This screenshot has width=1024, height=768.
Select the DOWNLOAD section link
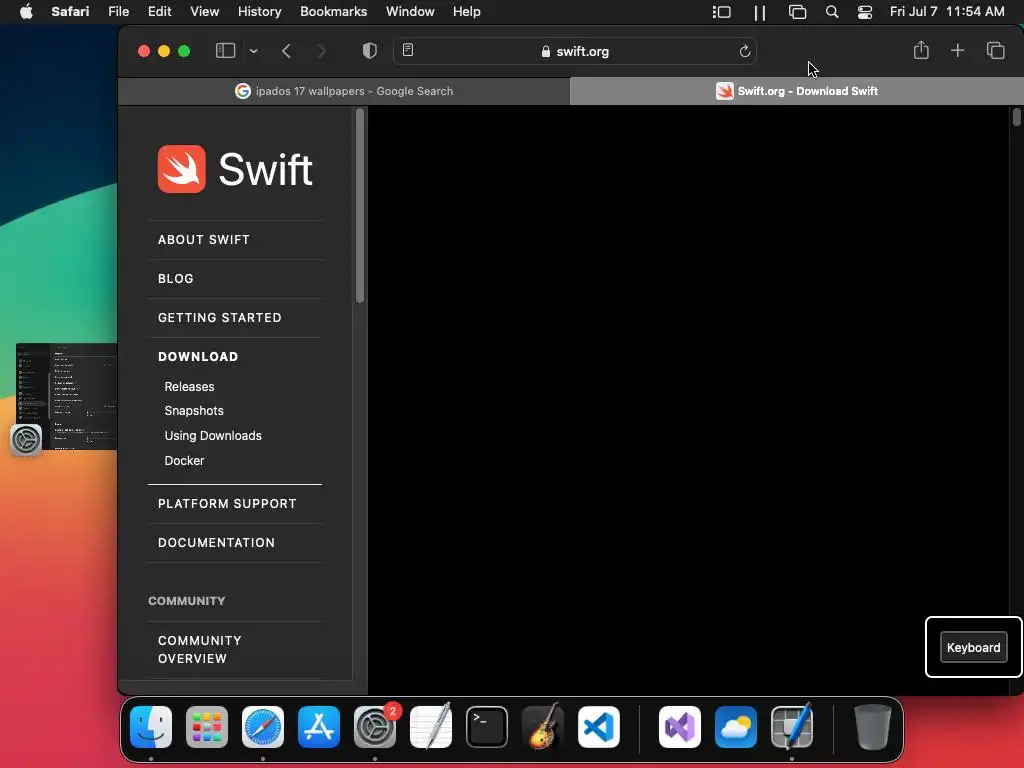[198, 357]
